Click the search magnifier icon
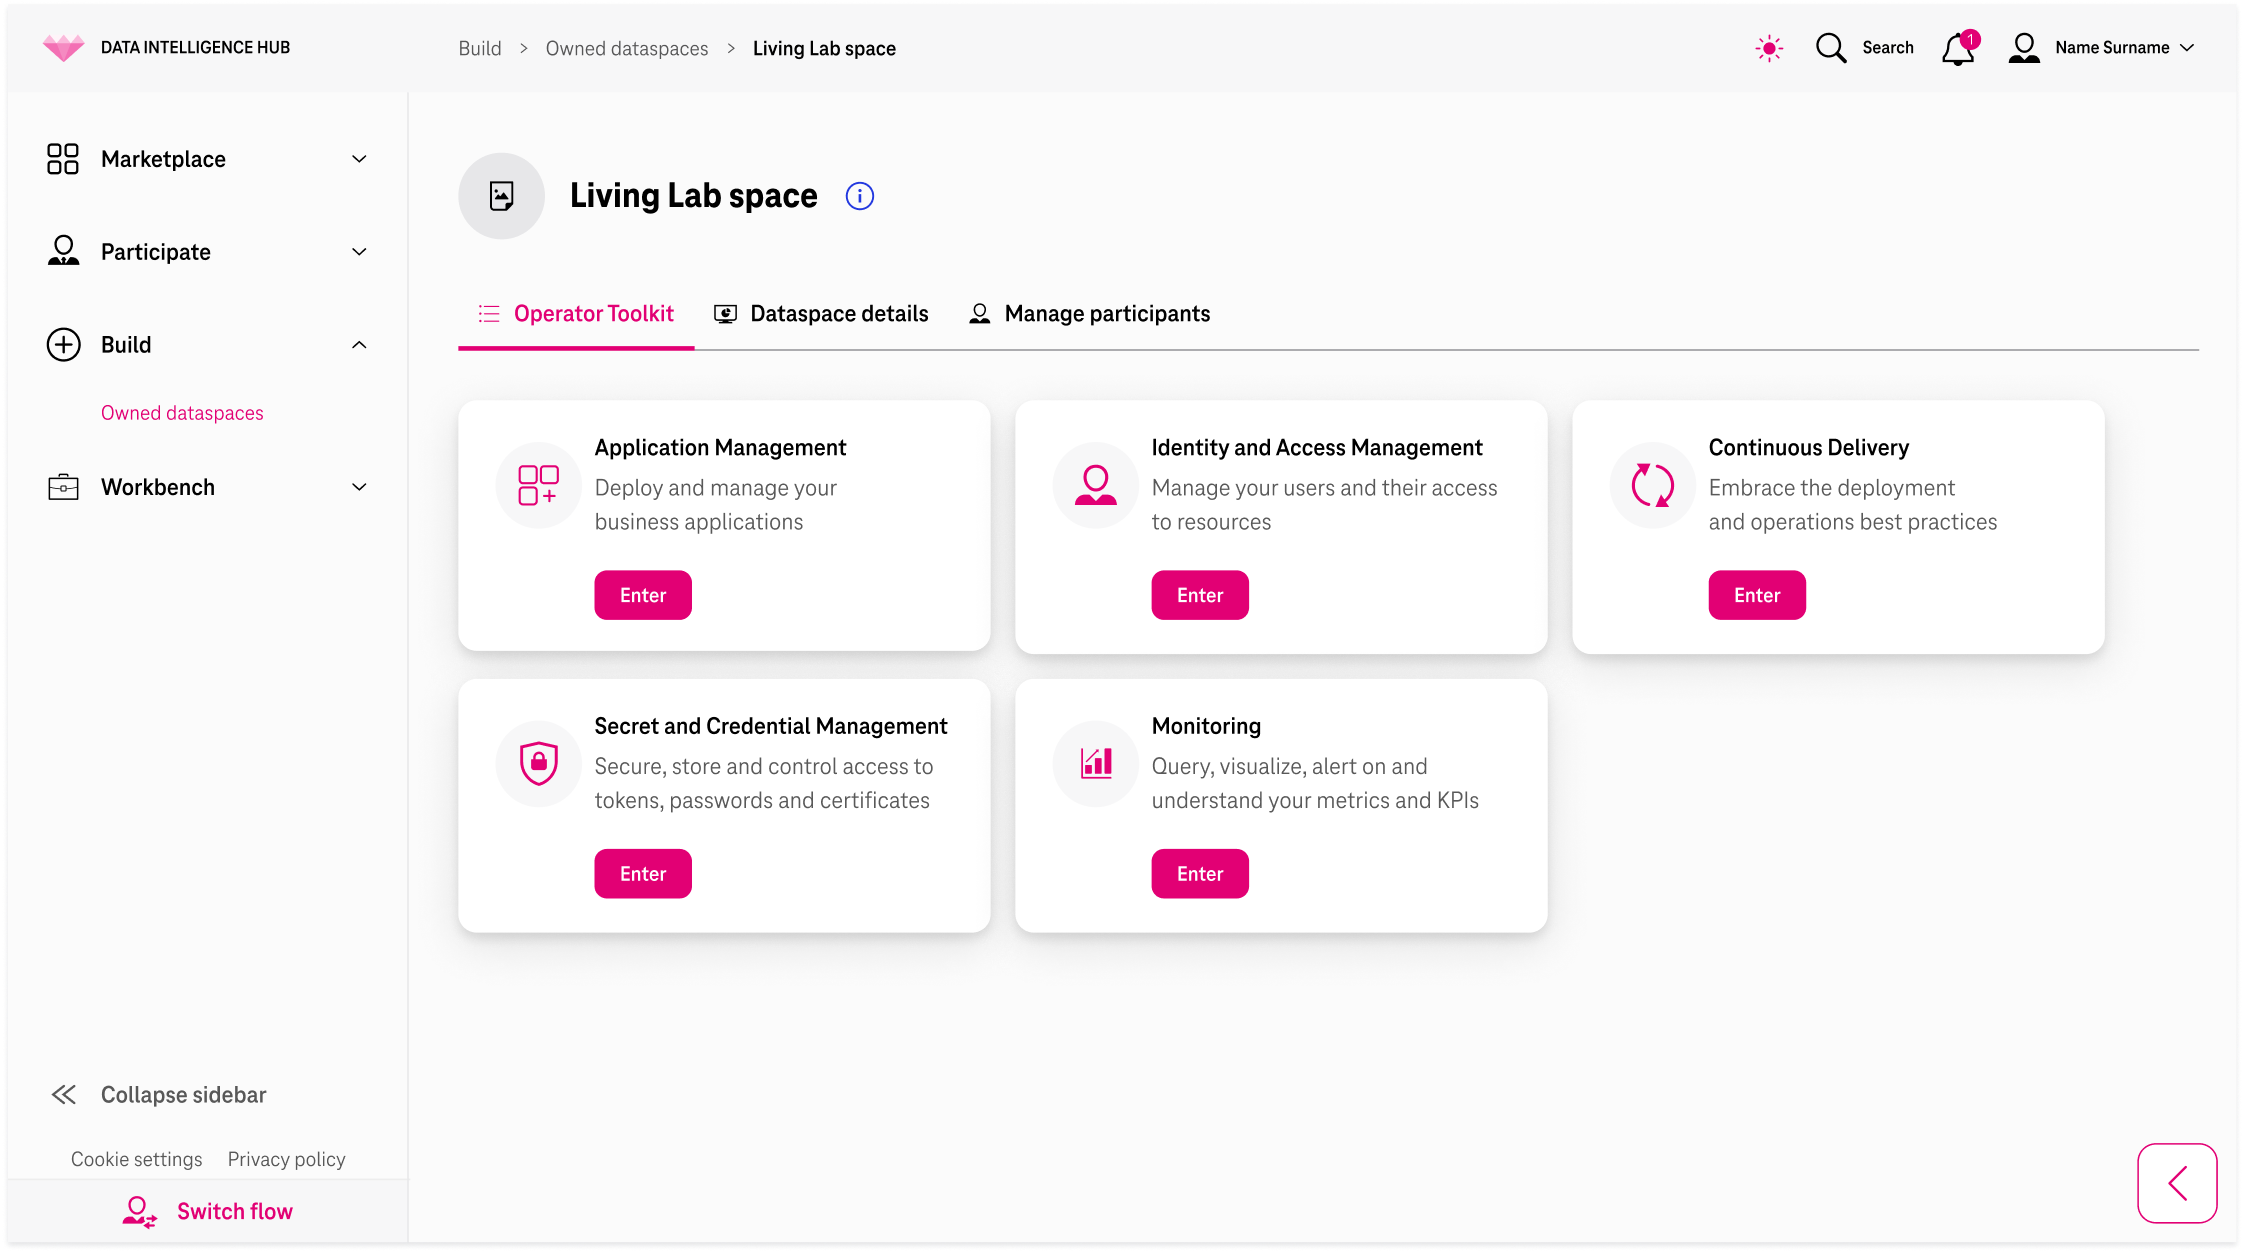 [1830, 48]
